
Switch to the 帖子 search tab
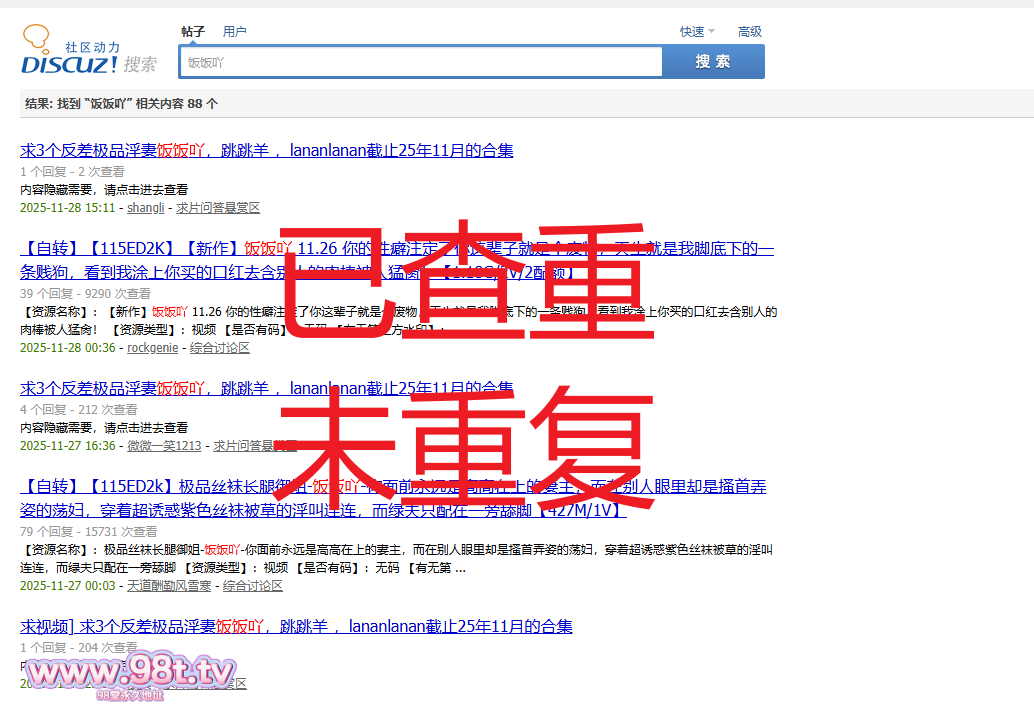(193, 32)
